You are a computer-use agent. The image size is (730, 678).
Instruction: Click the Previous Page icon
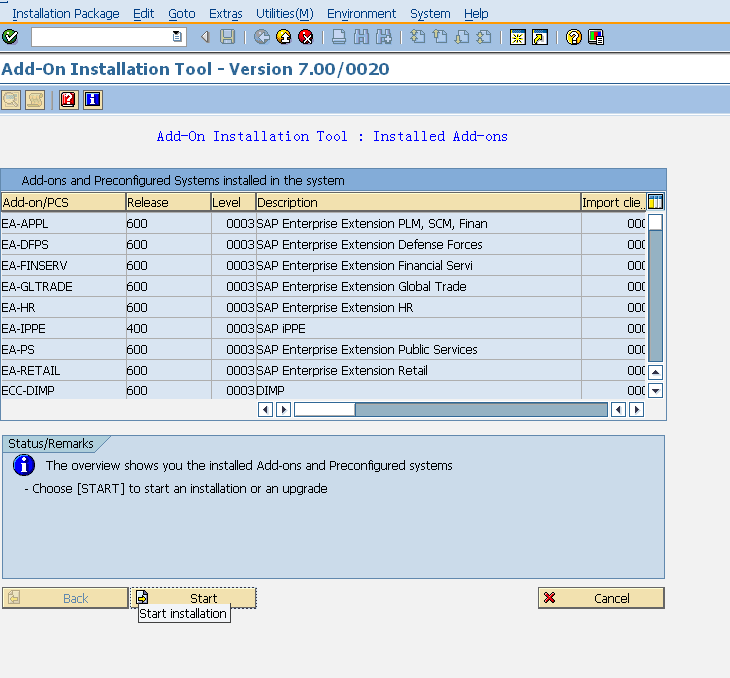[x=439, y=37]
